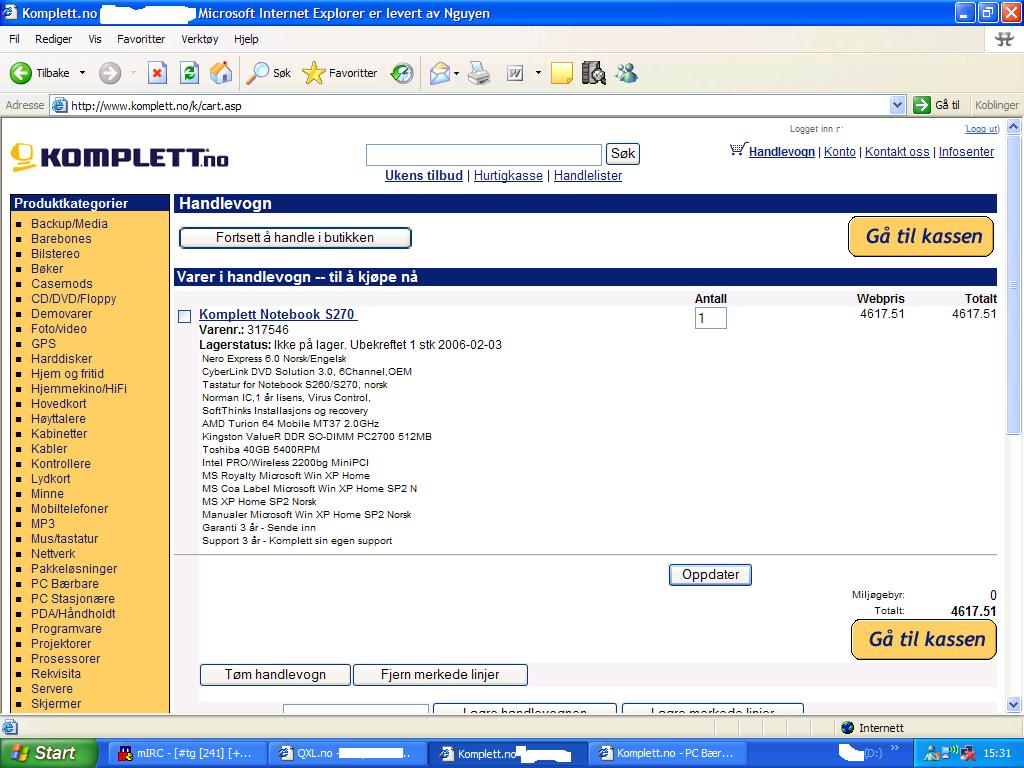Click the bottom Gå til kassen button

pyautogui.click(x=924, y=639)
